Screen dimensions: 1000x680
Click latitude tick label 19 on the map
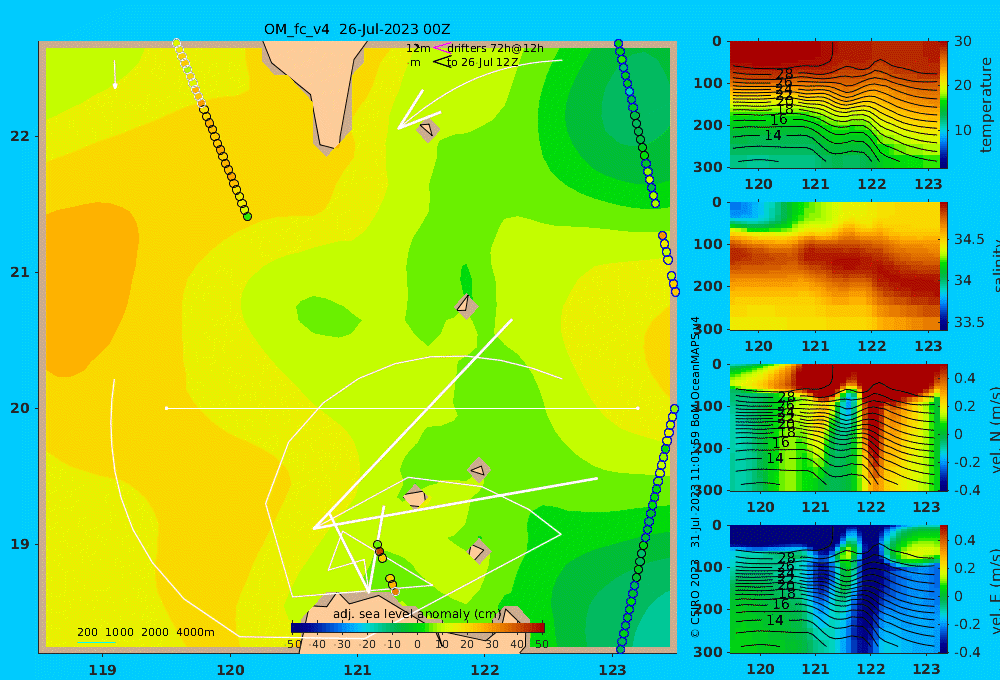pyautogui.click(x=20, y=544)
